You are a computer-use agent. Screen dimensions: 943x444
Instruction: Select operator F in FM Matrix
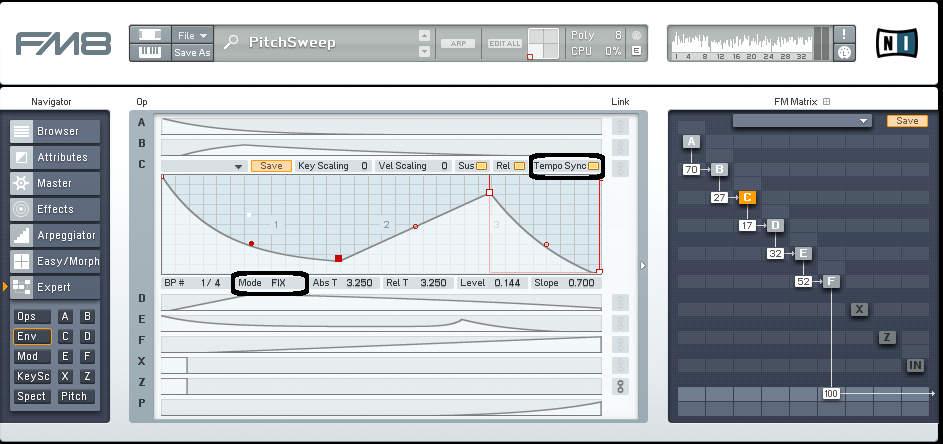pyautogui.click(x=831, y=281)
